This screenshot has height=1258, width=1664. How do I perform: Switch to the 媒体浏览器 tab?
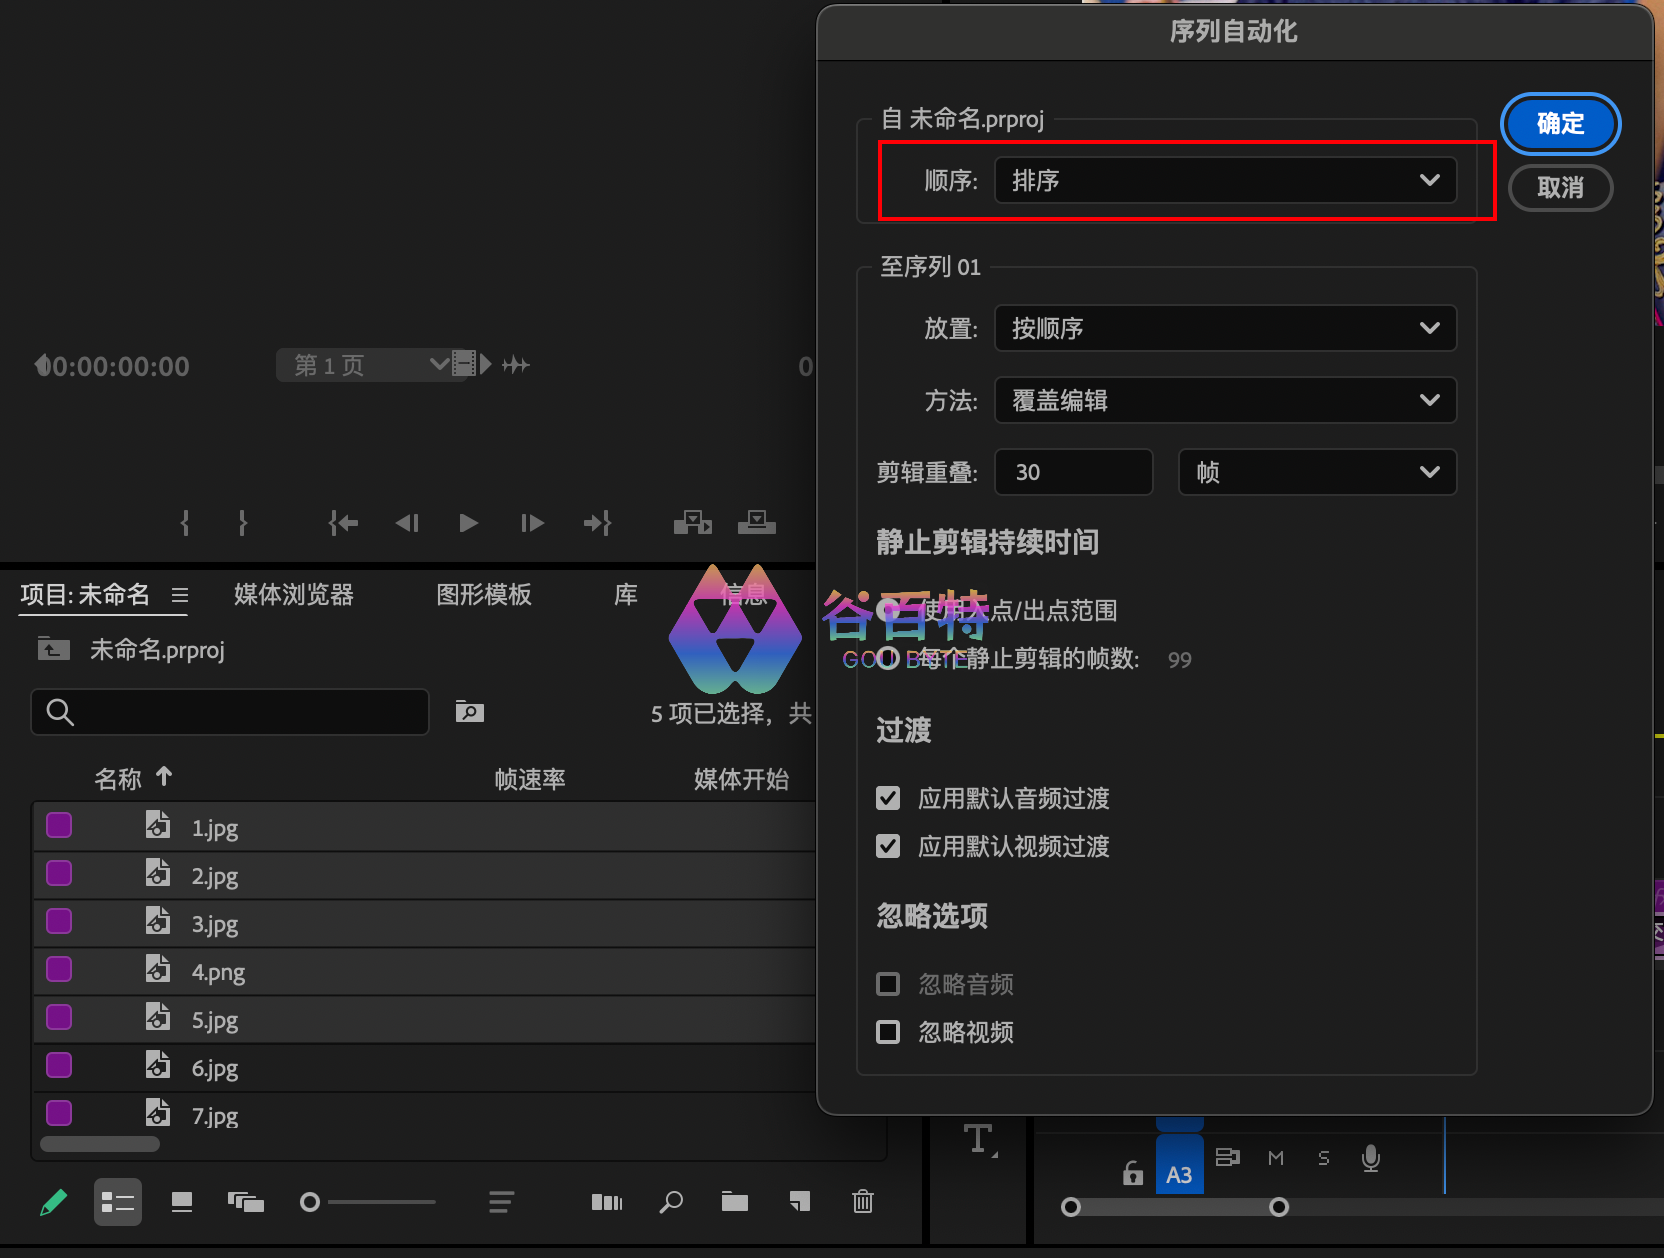pyautogui.click(x=294, y=595)
